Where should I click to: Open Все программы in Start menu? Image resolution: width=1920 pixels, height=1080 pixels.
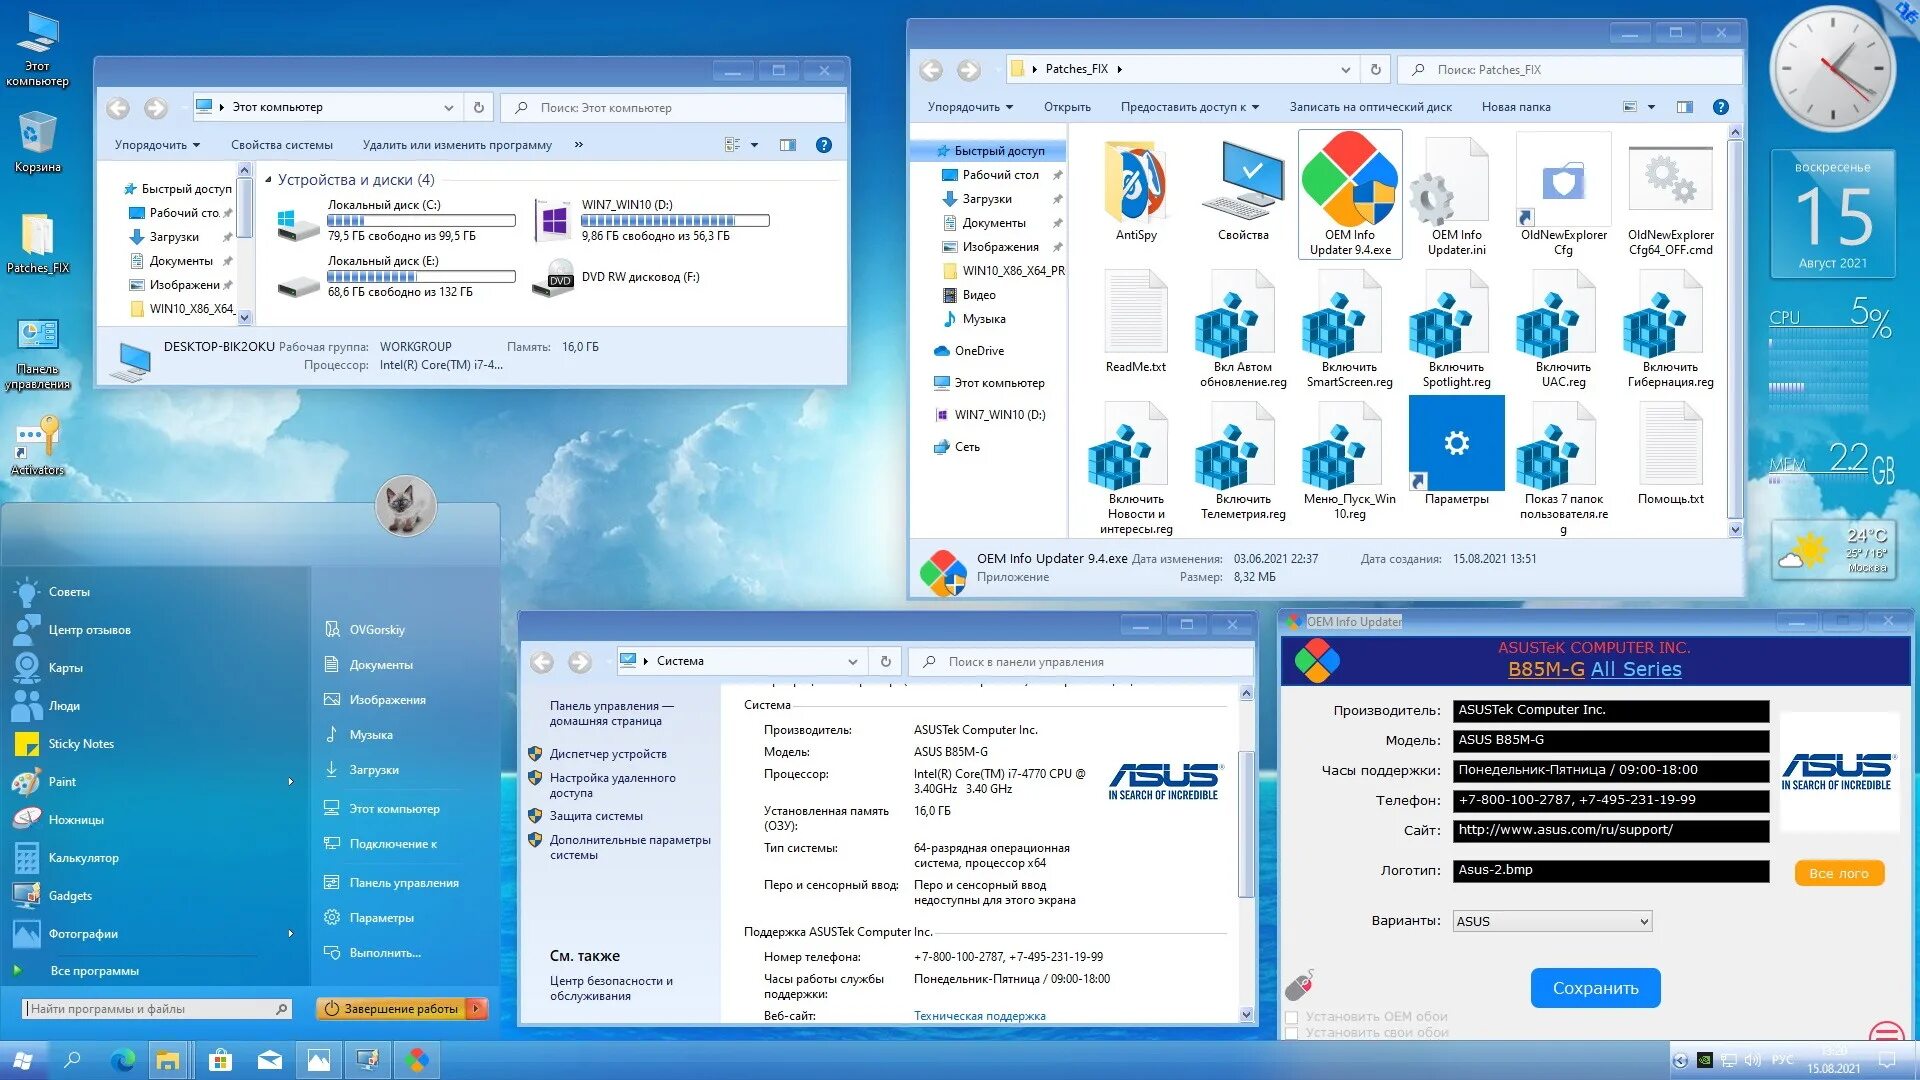coord(93,971)
